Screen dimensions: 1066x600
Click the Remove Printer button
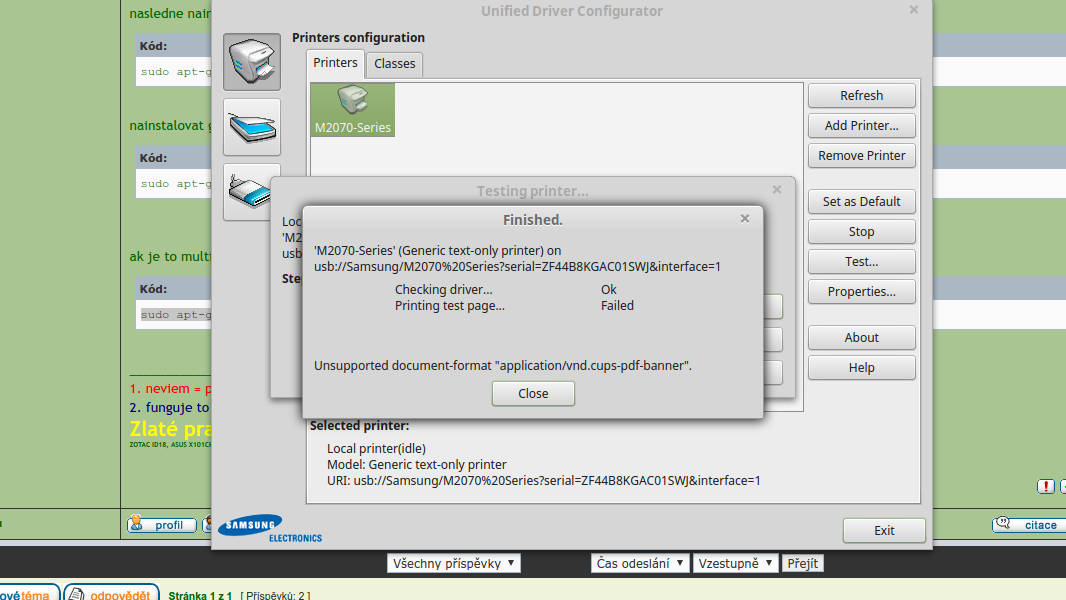click(x=861, y=156)
